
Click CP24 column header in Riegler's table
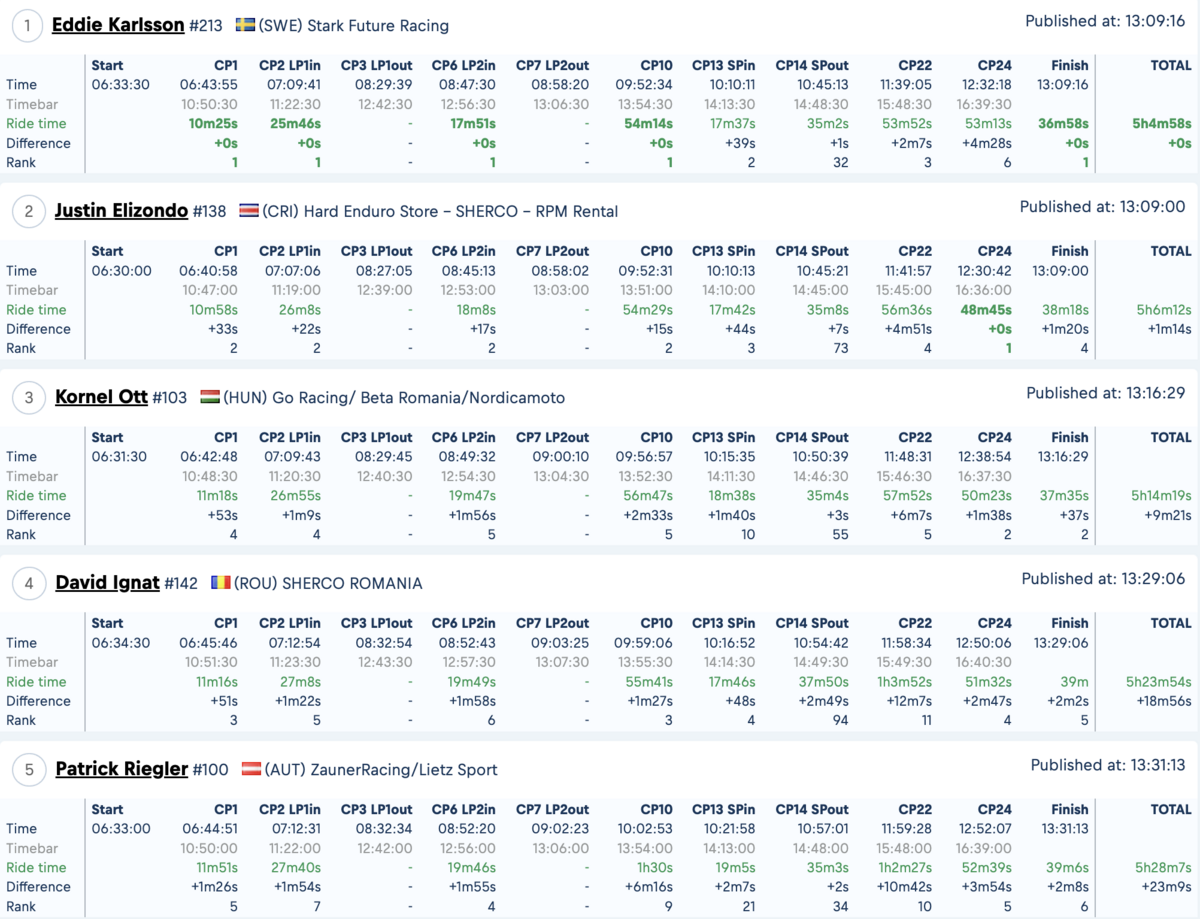[x=995, y=809]
